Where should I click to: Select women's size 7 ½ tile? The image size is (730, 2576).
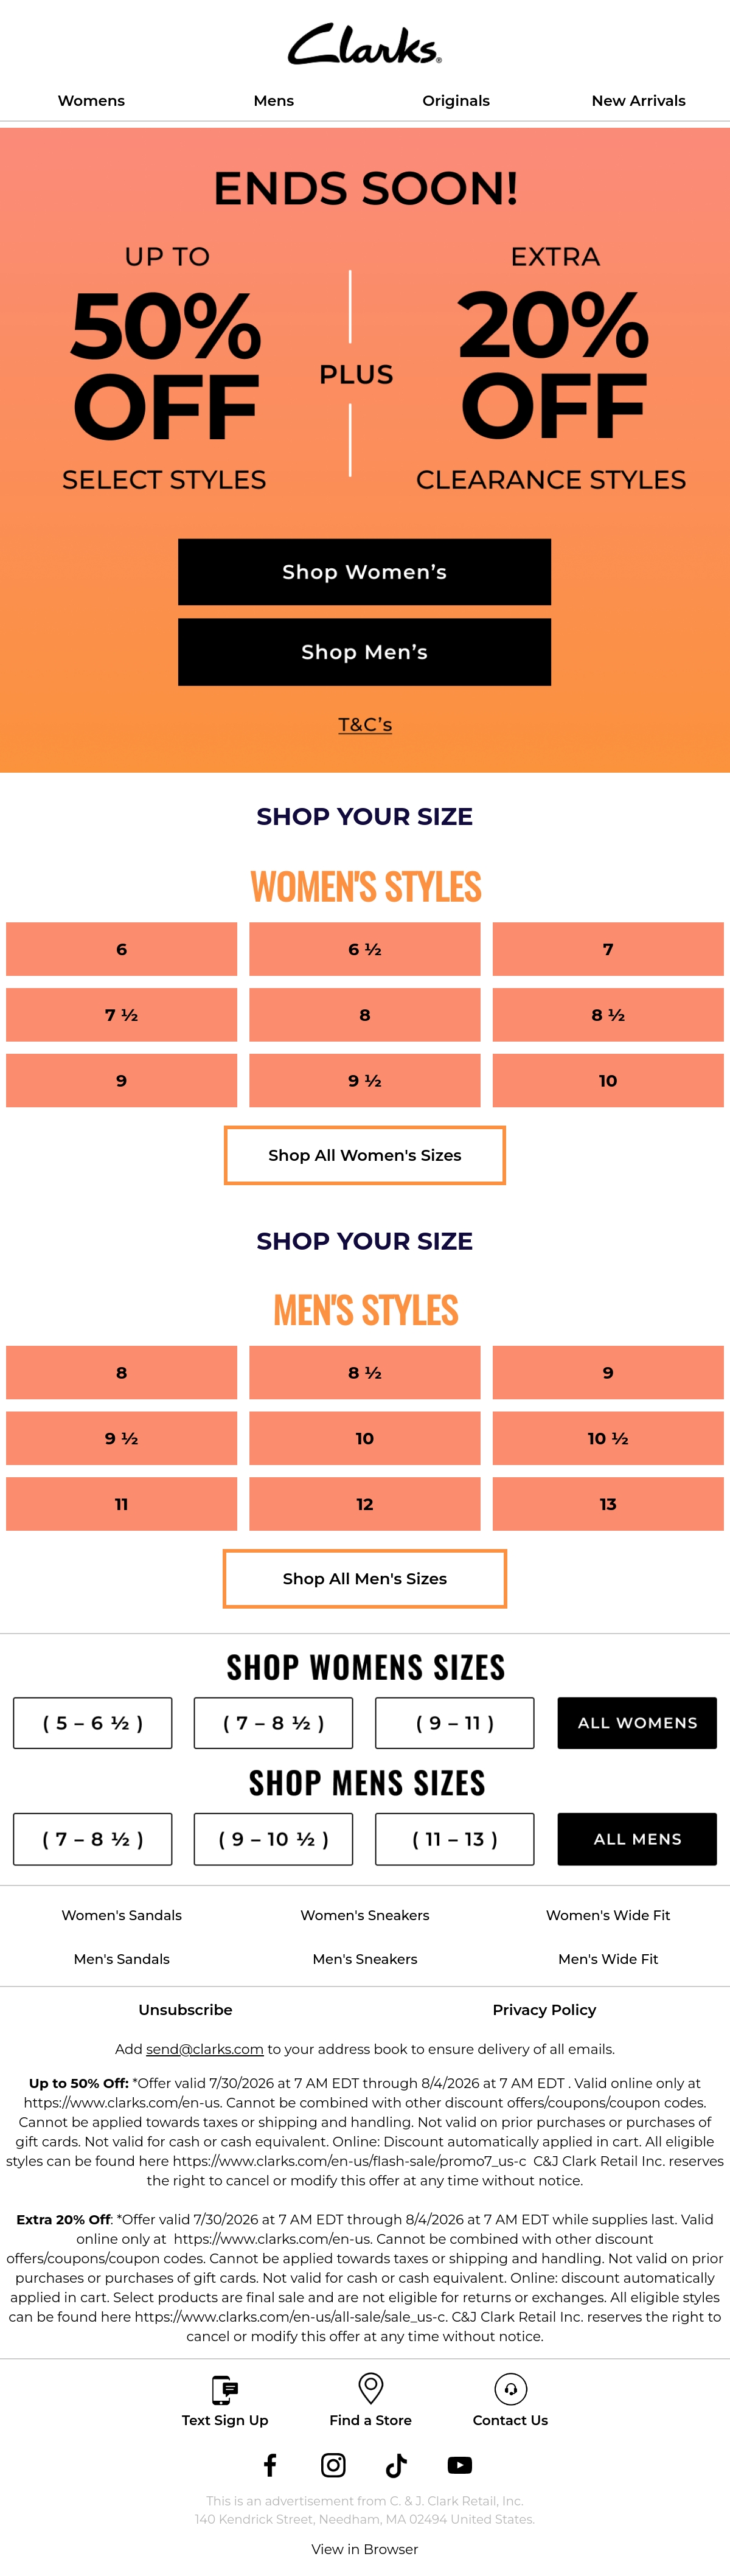tap(122, 1015)
